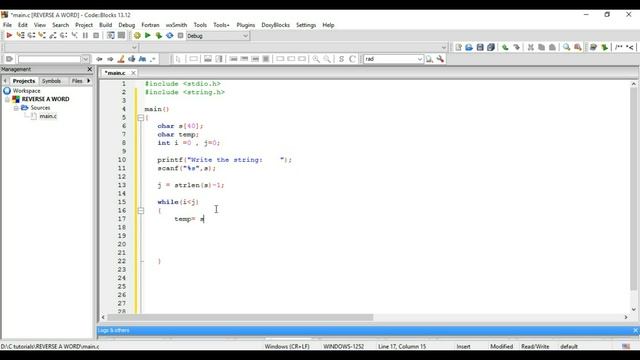Click the 'WINDOWS-1252' encoding status entry
Screen dimensions: 640x360
coord(343,347)
